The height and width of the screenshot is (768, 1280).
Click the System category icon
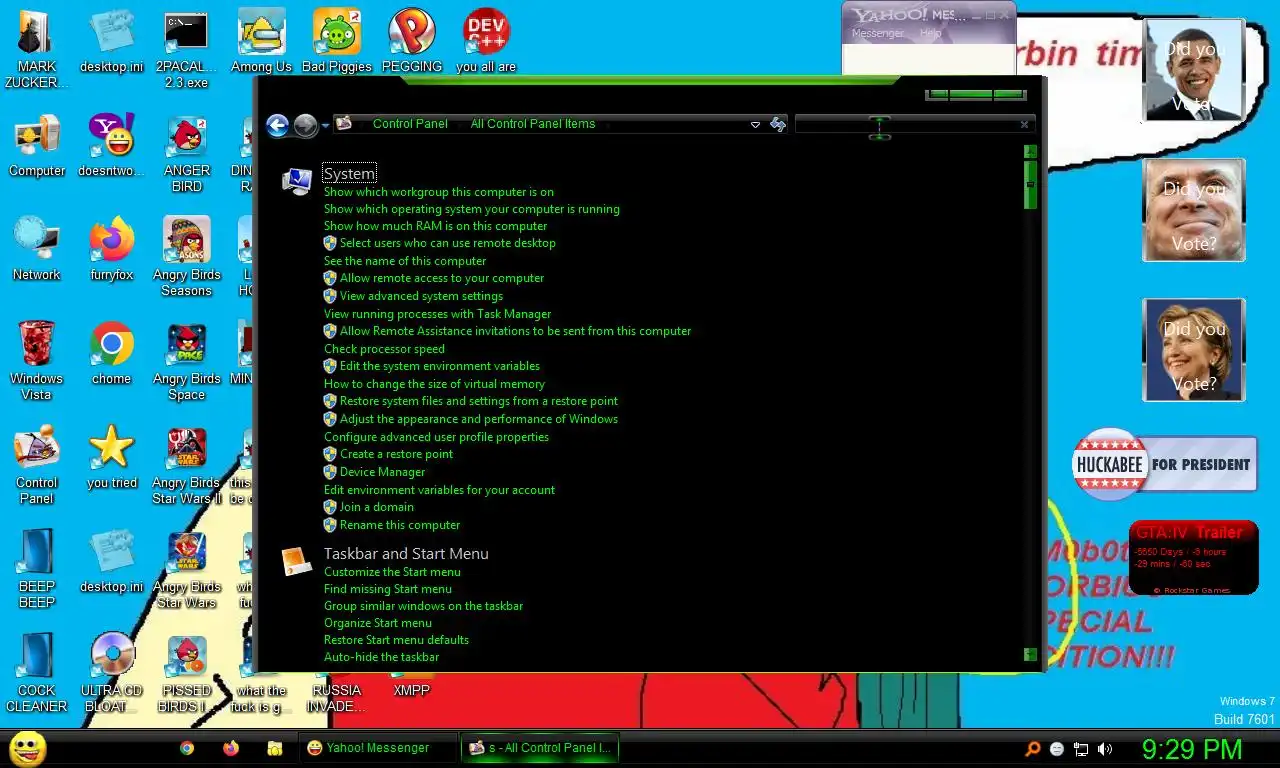[x=297, y=181]
